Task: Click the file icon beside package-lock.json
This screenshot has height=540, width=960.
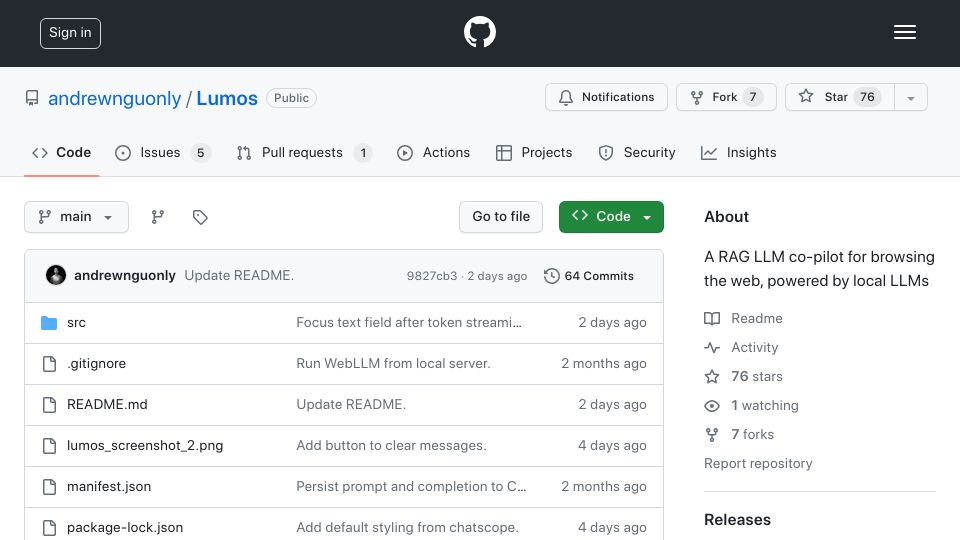Action: point(49,528)
